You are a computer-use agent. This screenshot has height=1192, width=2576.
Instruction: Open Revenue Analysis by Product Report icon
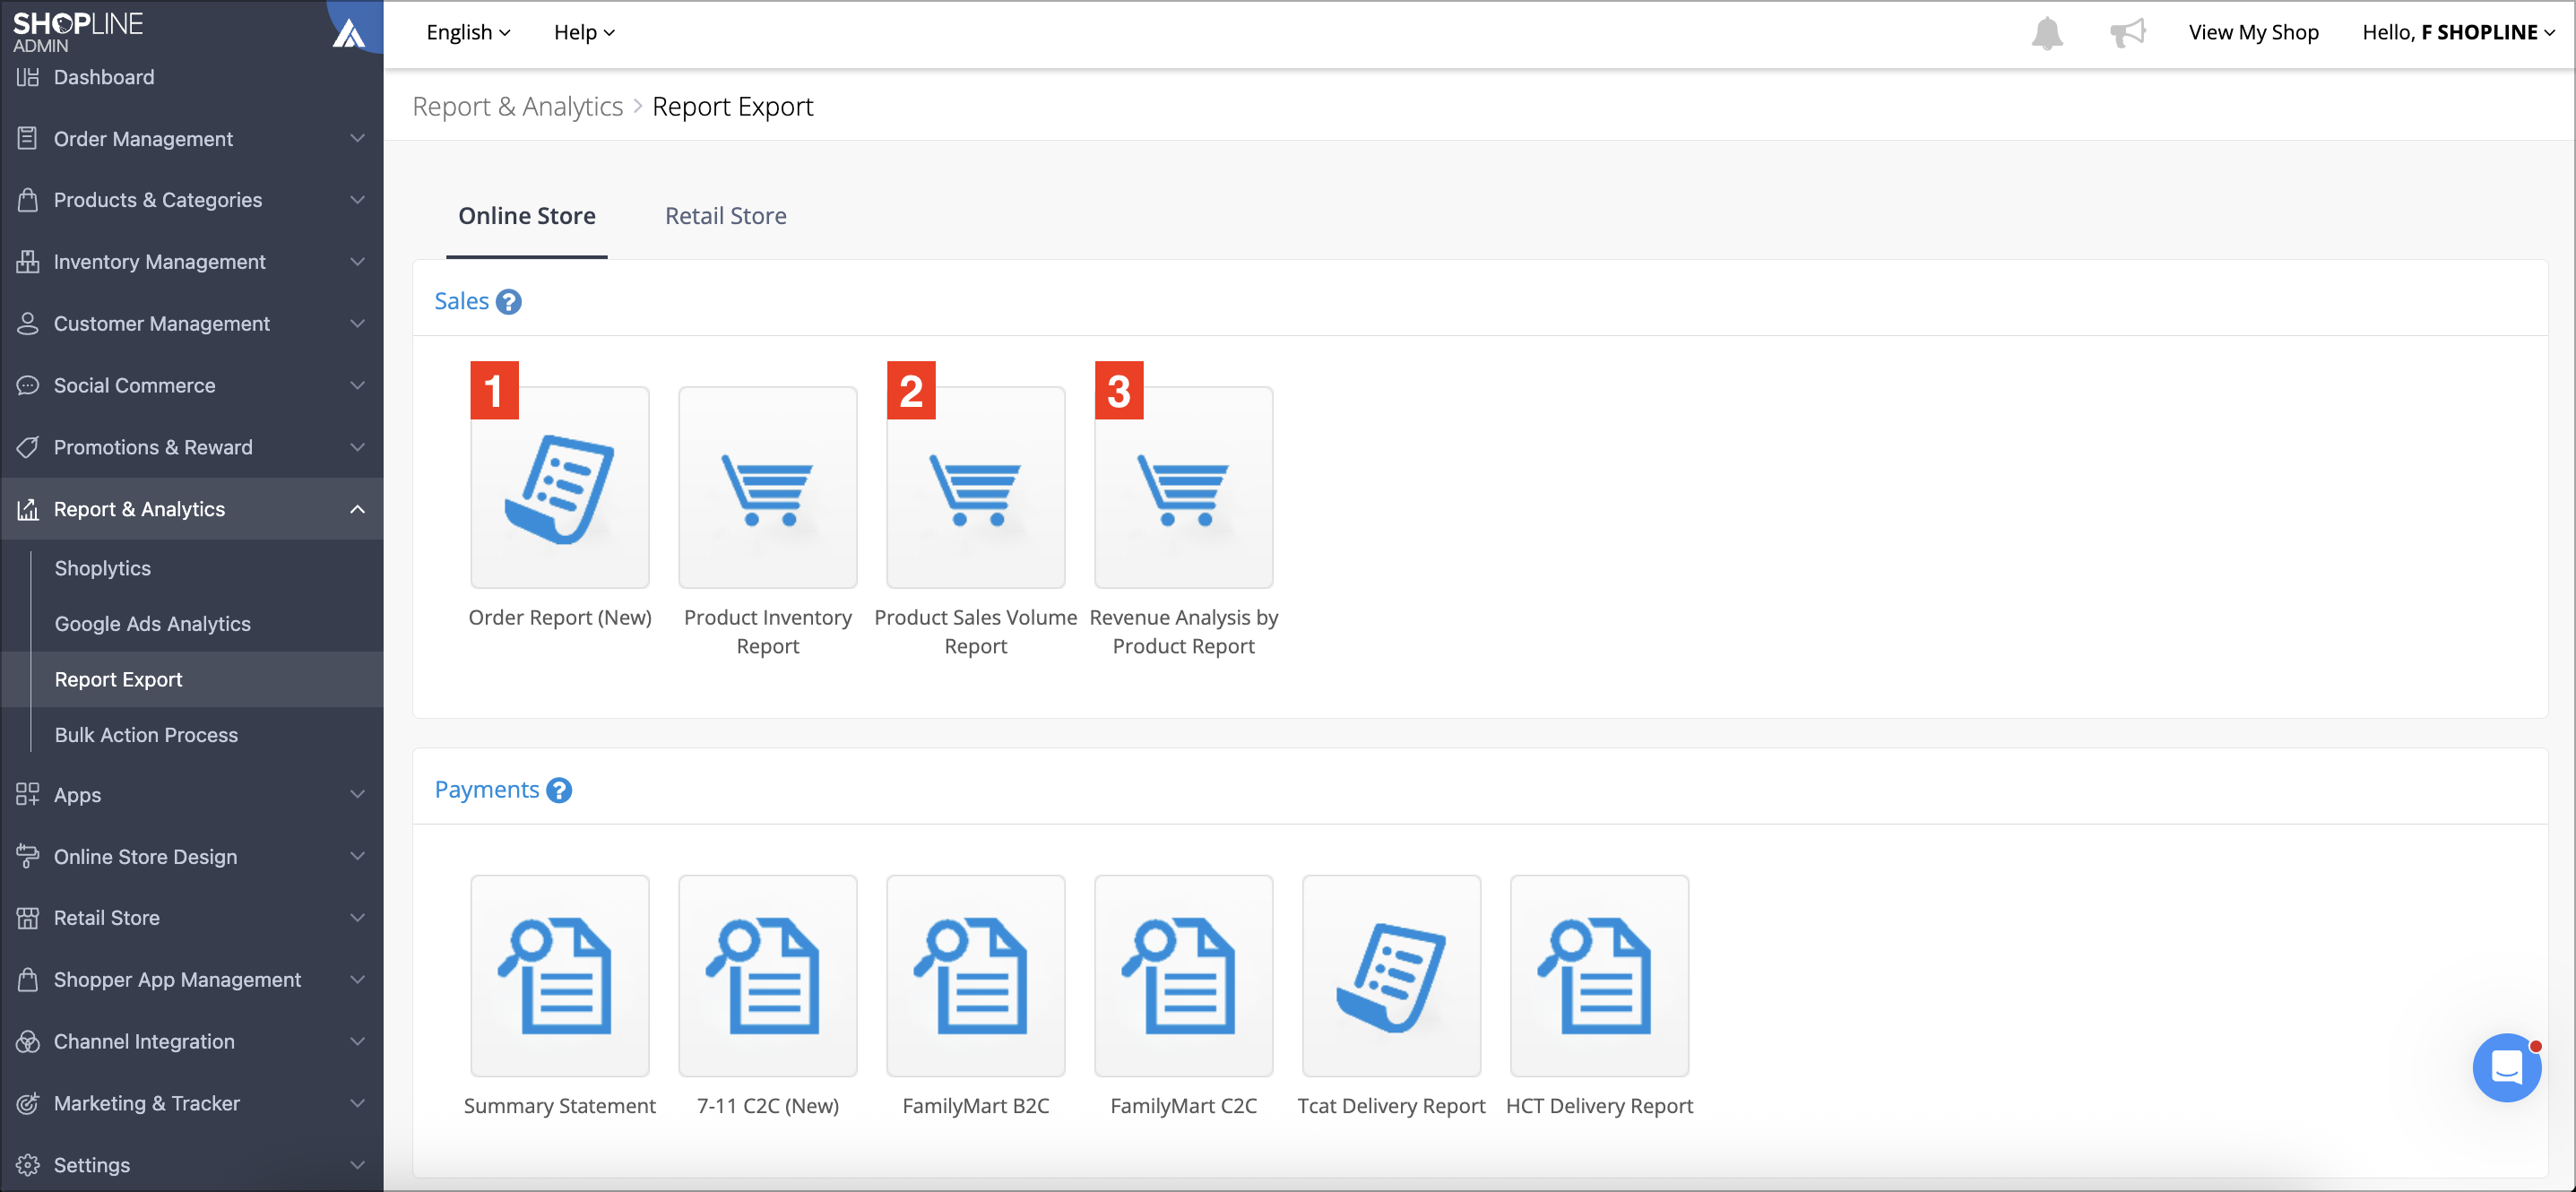click(x=1184, y=487)
